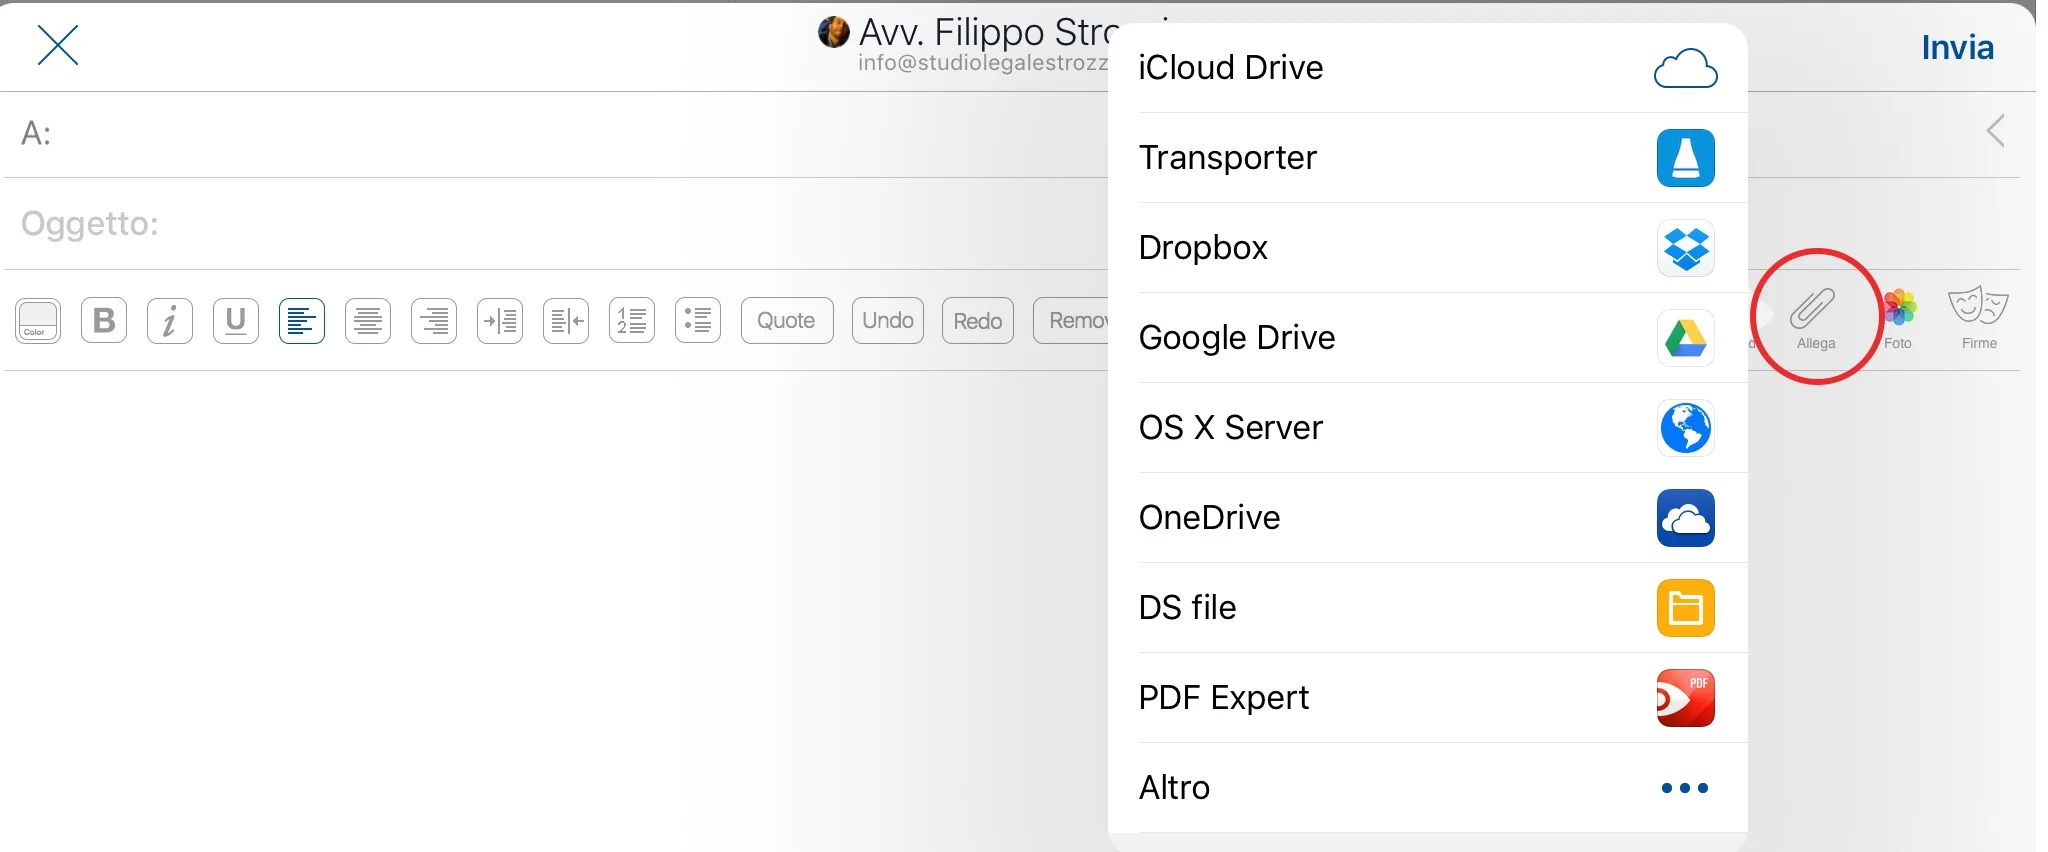This screenshot has width=2048, height=852.
Task: Insert a numbered list
Action: click(x=632, y=321)
